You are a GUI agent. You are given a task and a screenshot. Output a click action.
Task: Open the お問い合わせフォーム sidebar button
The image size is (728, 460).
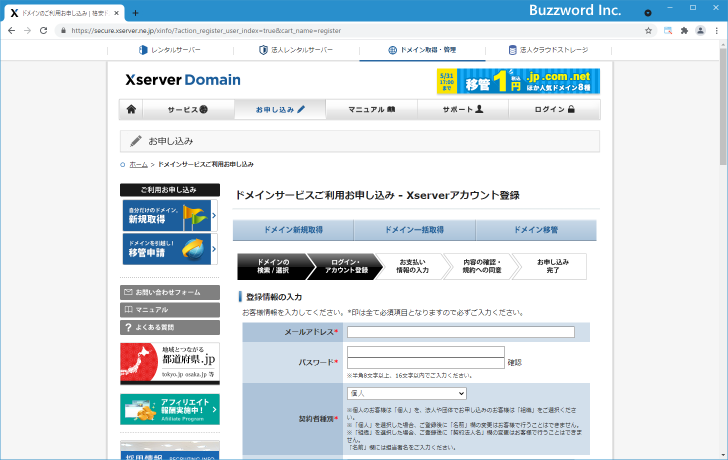click(170, 292)
